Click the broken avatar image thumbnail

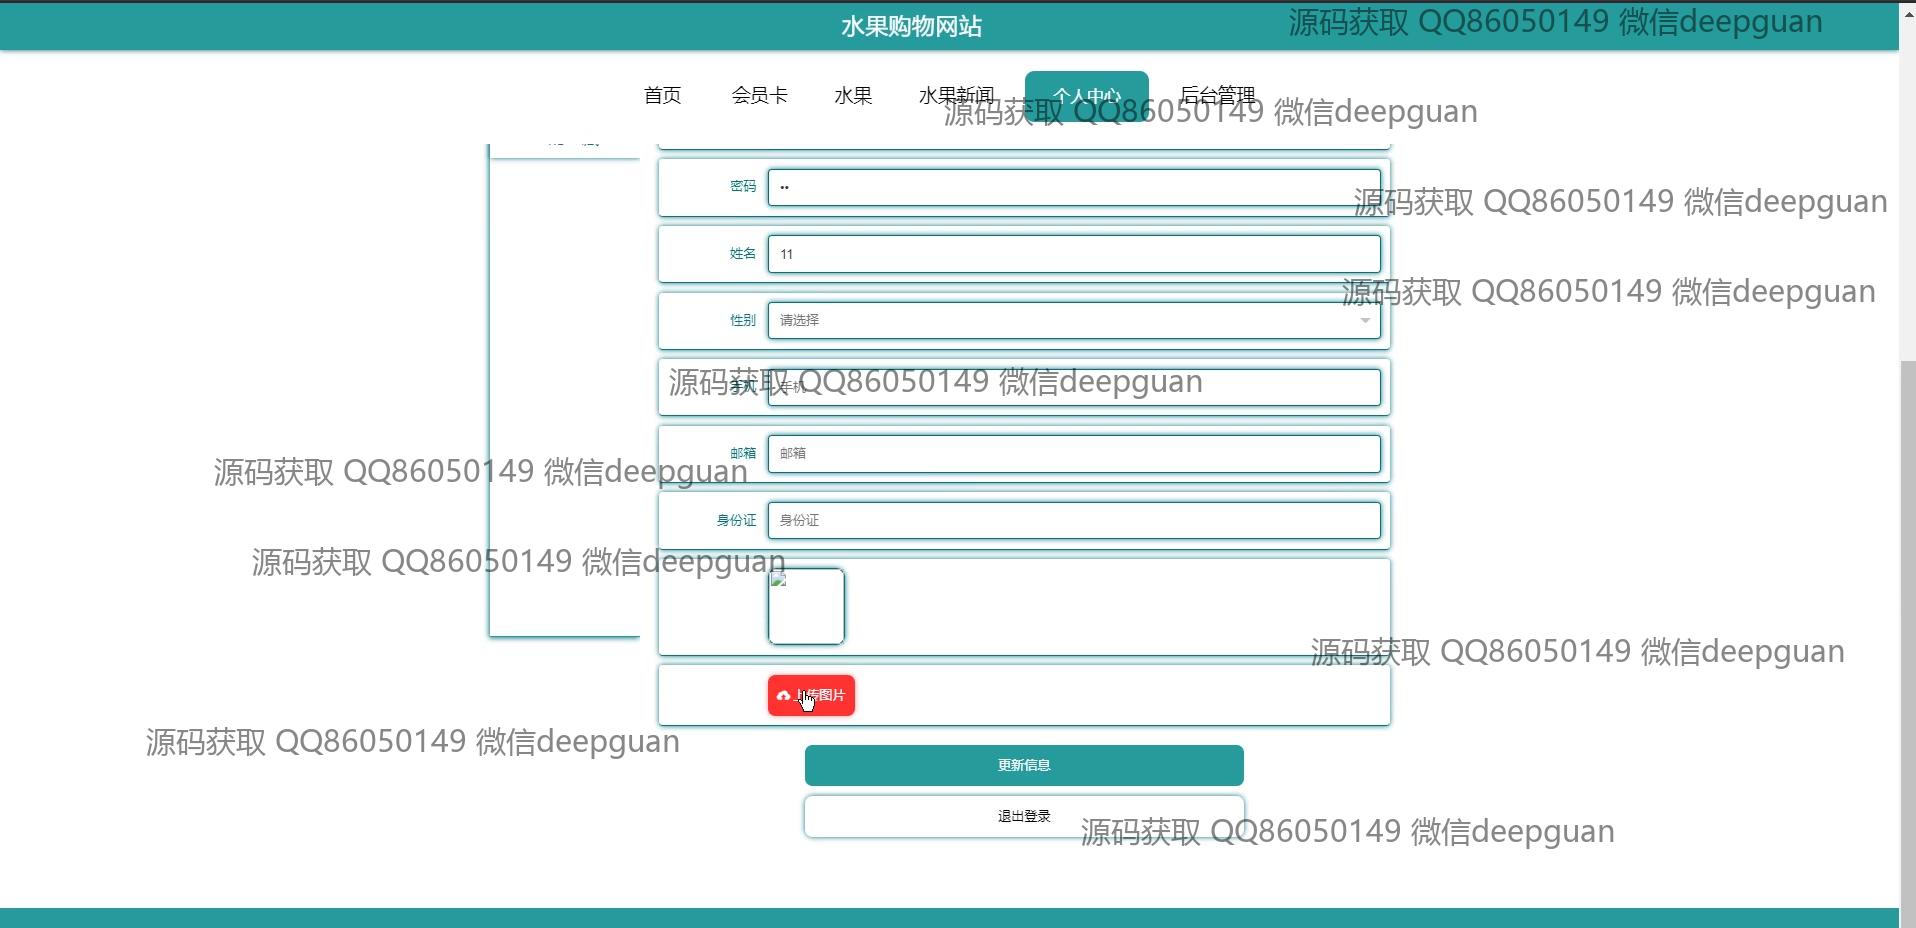(806, 606)
